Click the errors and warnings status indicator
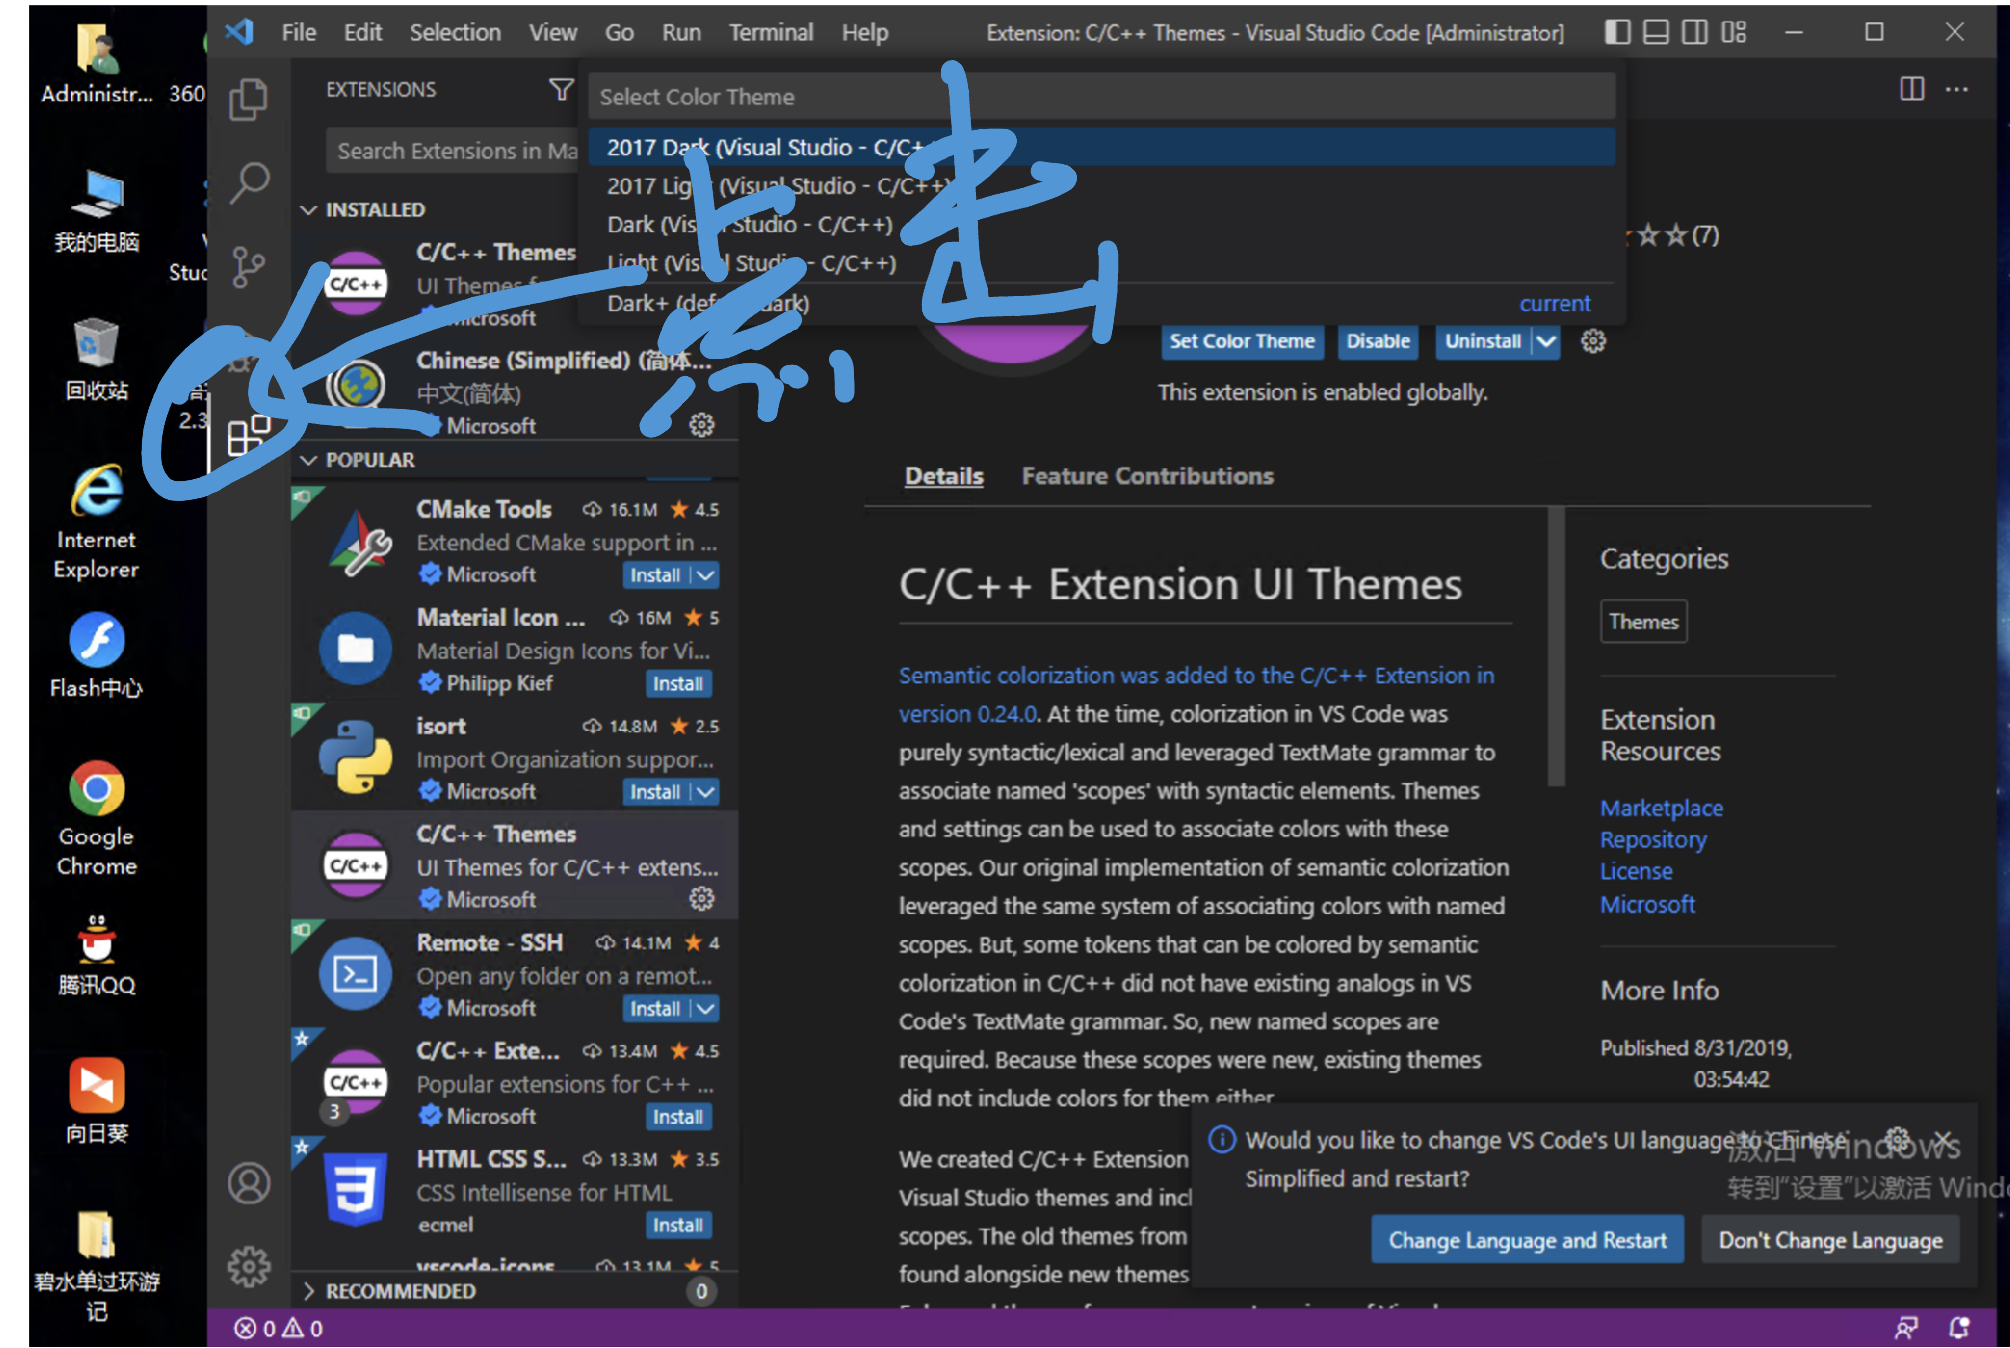 point(278,1328)
